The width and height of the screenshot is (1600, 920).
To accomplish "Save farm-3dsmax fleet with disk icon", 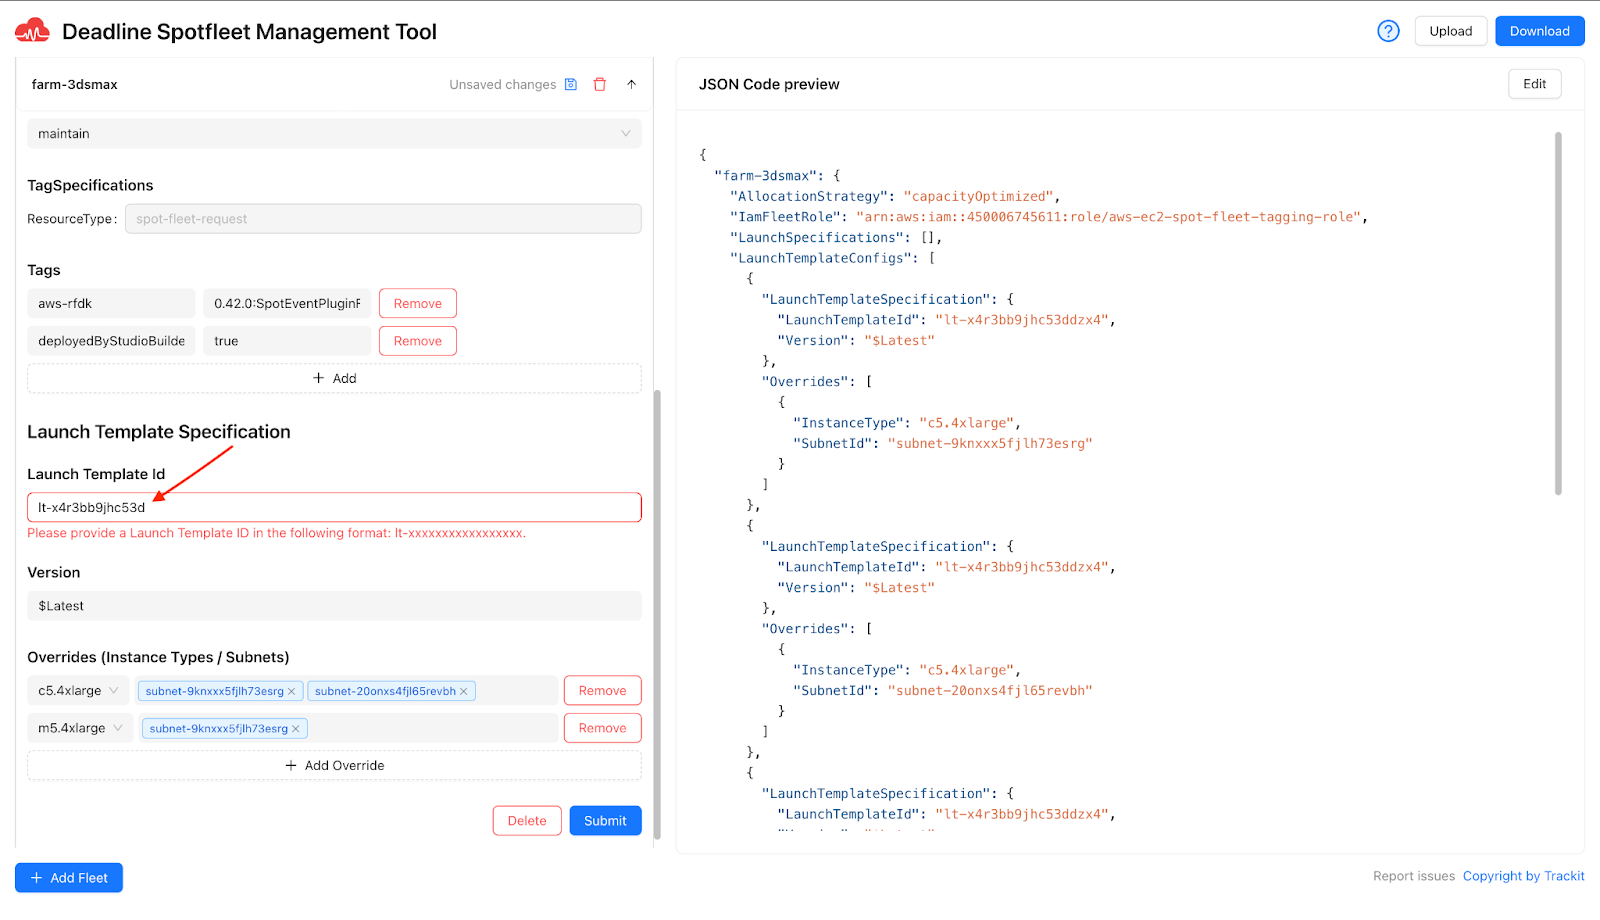I will pos(571,84).
